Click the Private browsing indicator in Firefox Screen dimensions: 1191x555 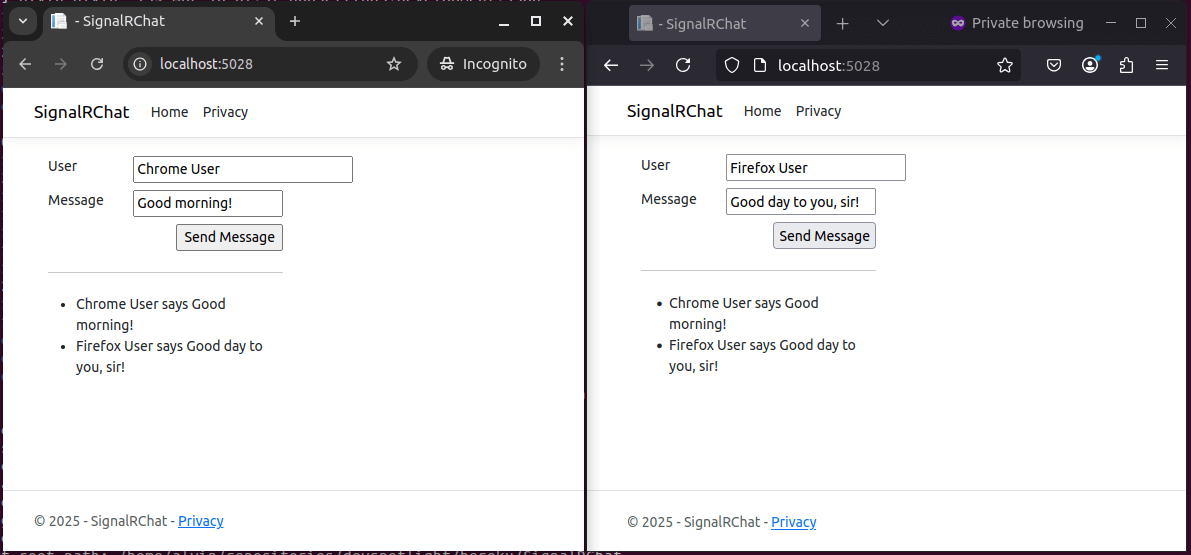[1017, 24]
